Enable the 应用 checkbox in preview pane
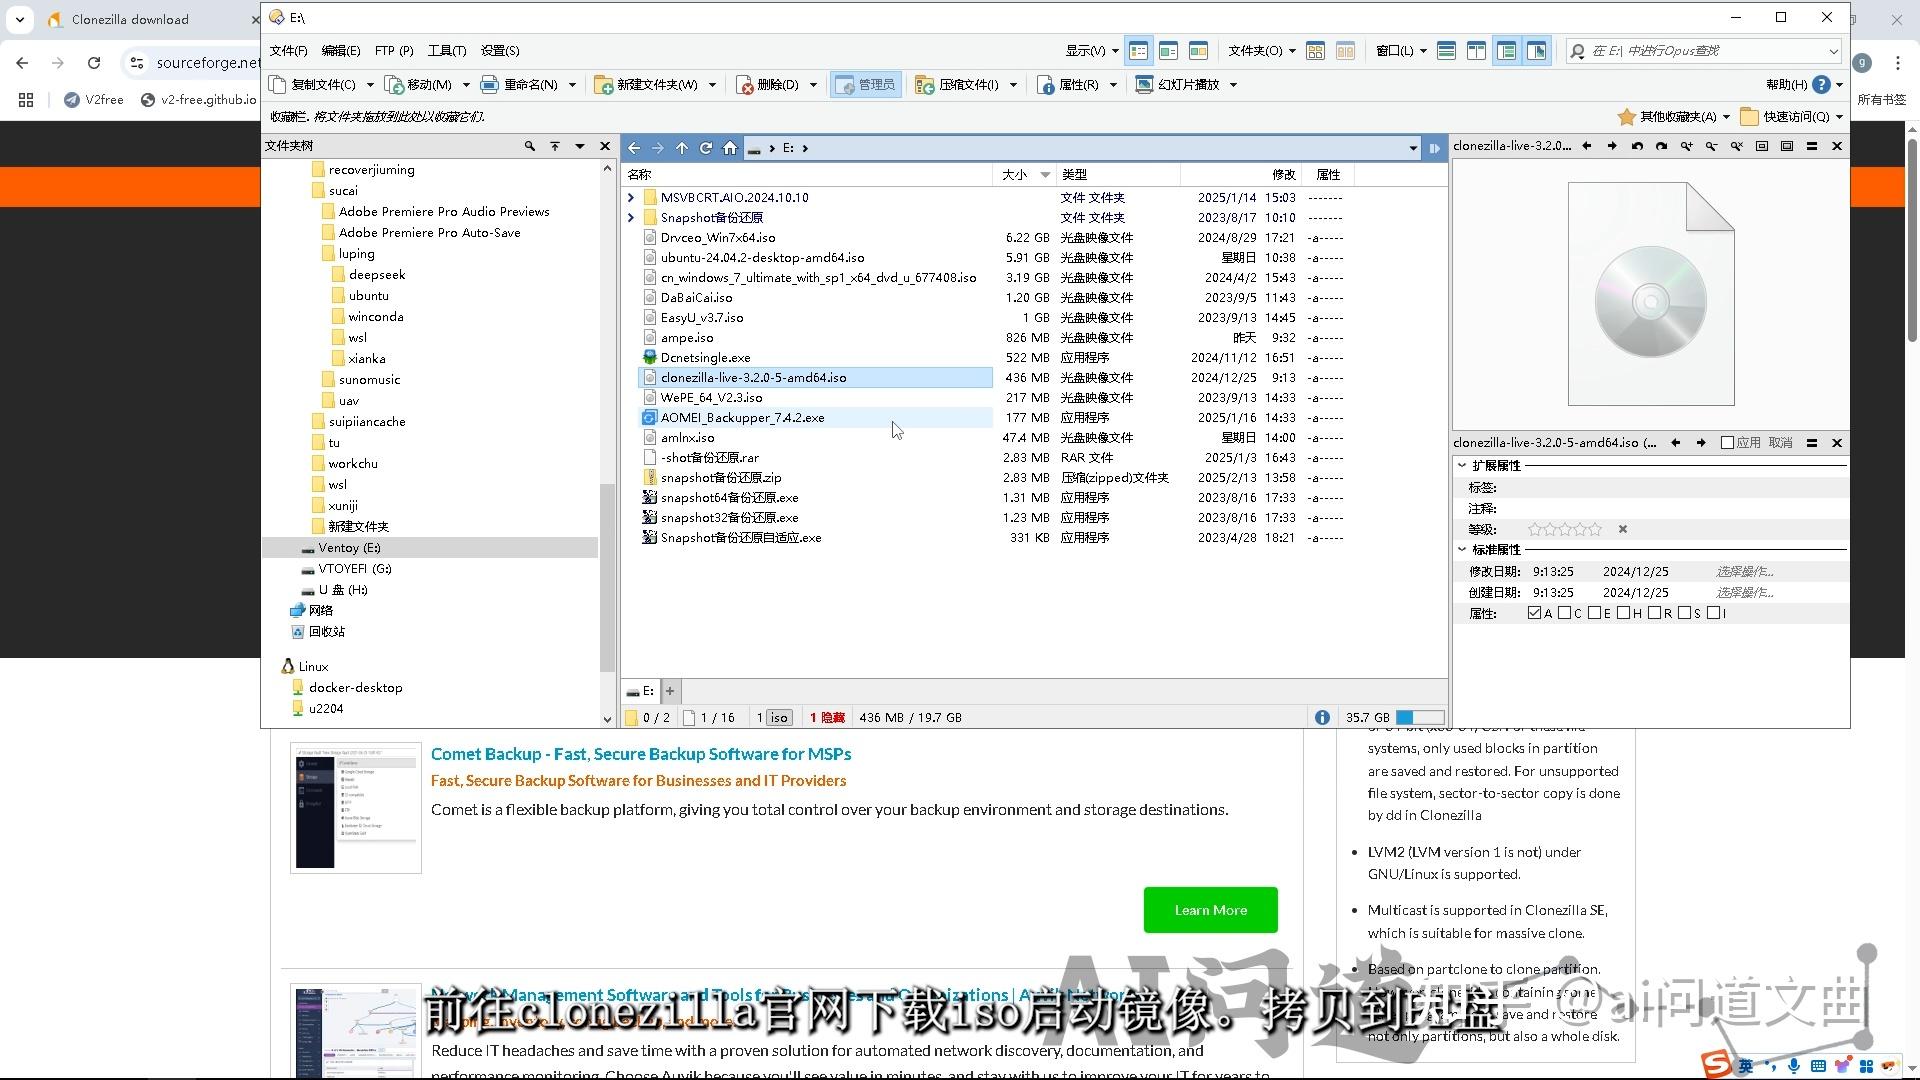 click(1725, 442)
